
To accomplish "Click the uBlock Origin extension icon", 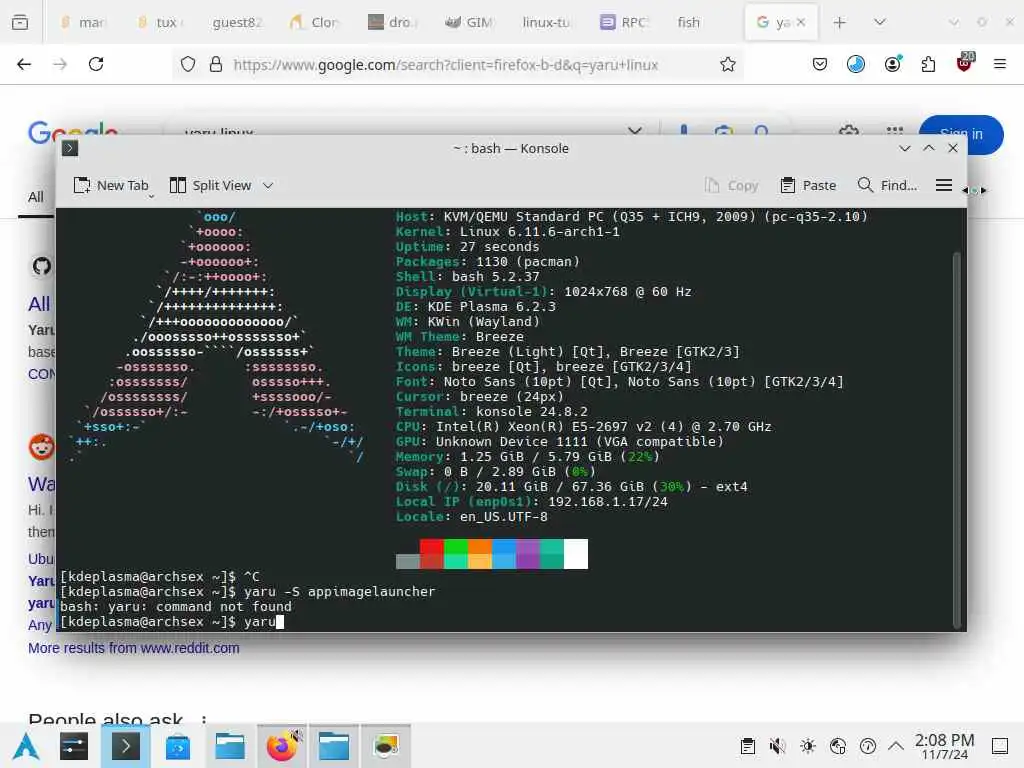I will tap(965, 63).
